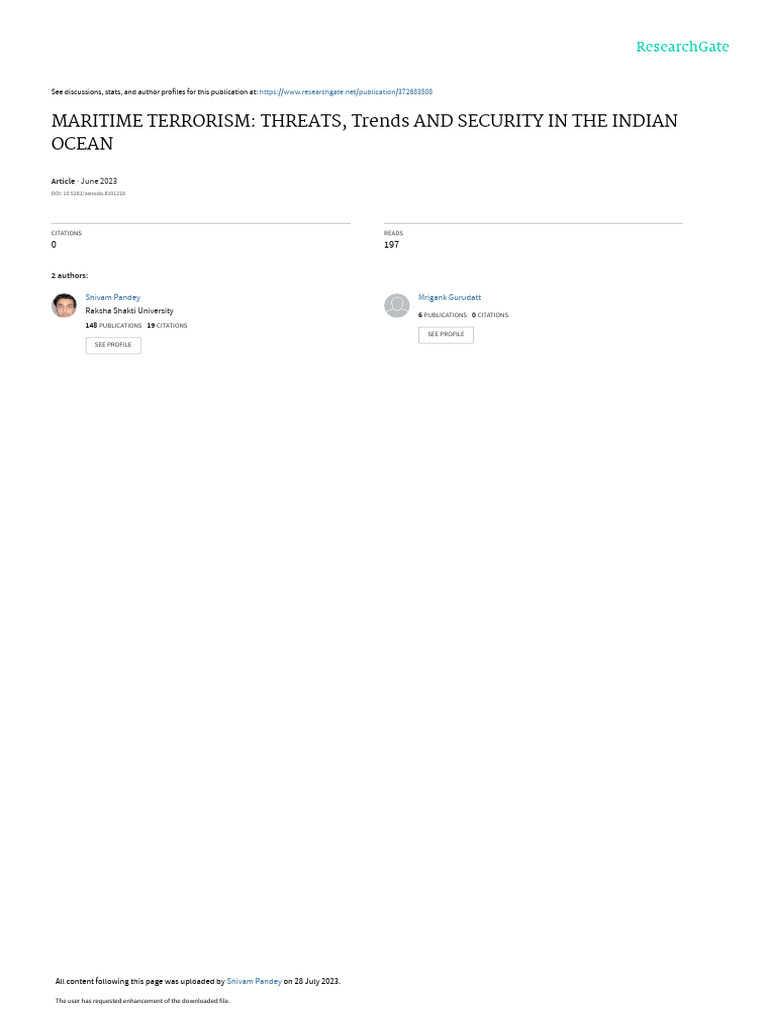Click the DOI zenodo identifier text

(88, 193)
